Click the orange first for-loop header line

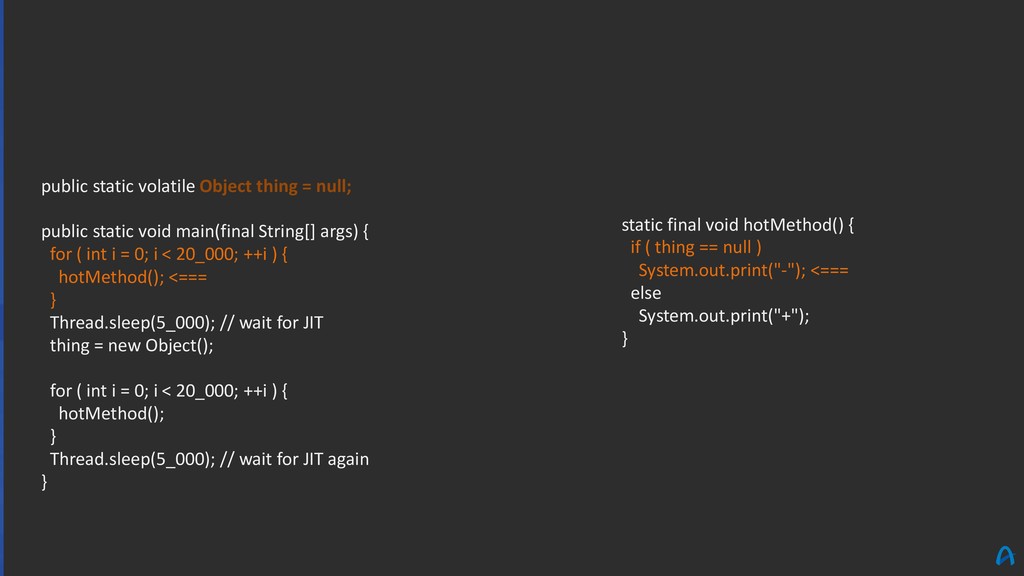coord(168,254)
